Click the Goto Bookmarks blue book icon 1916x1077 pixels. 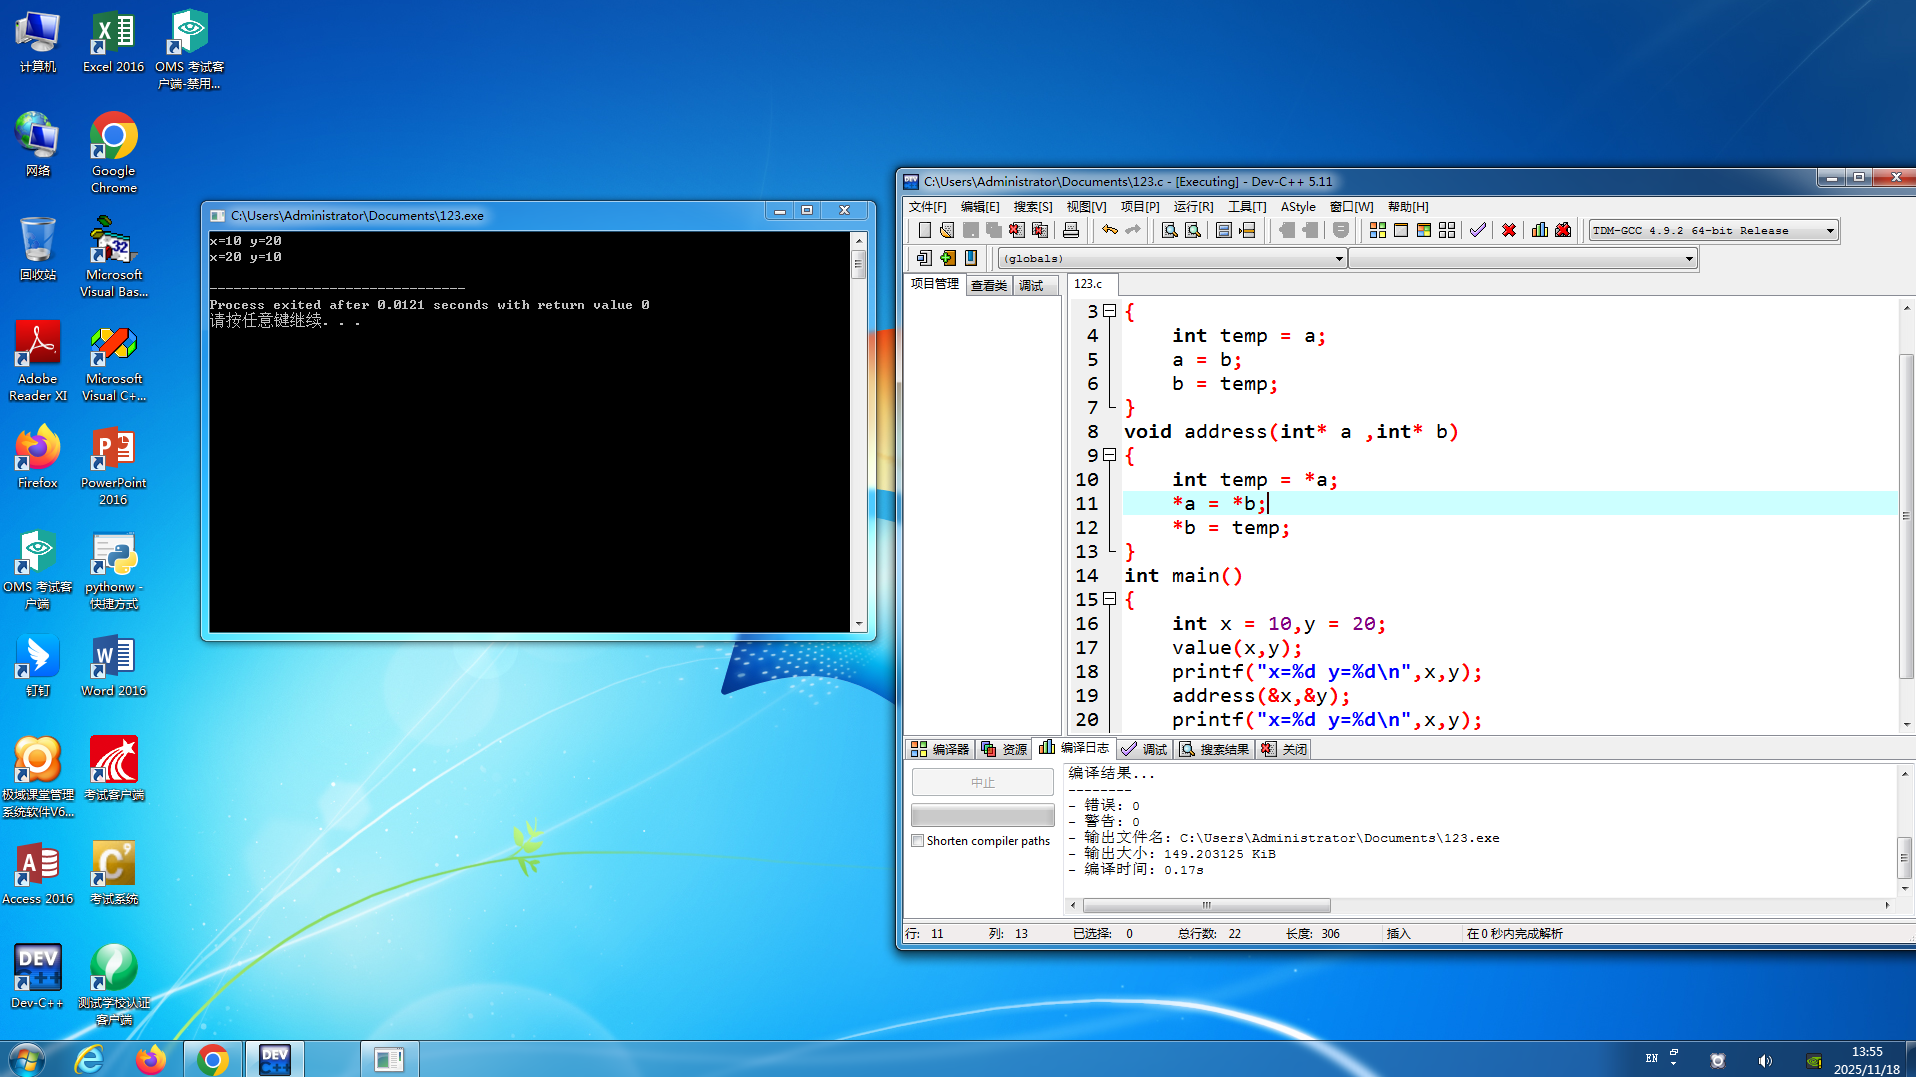tap(971, 258)
